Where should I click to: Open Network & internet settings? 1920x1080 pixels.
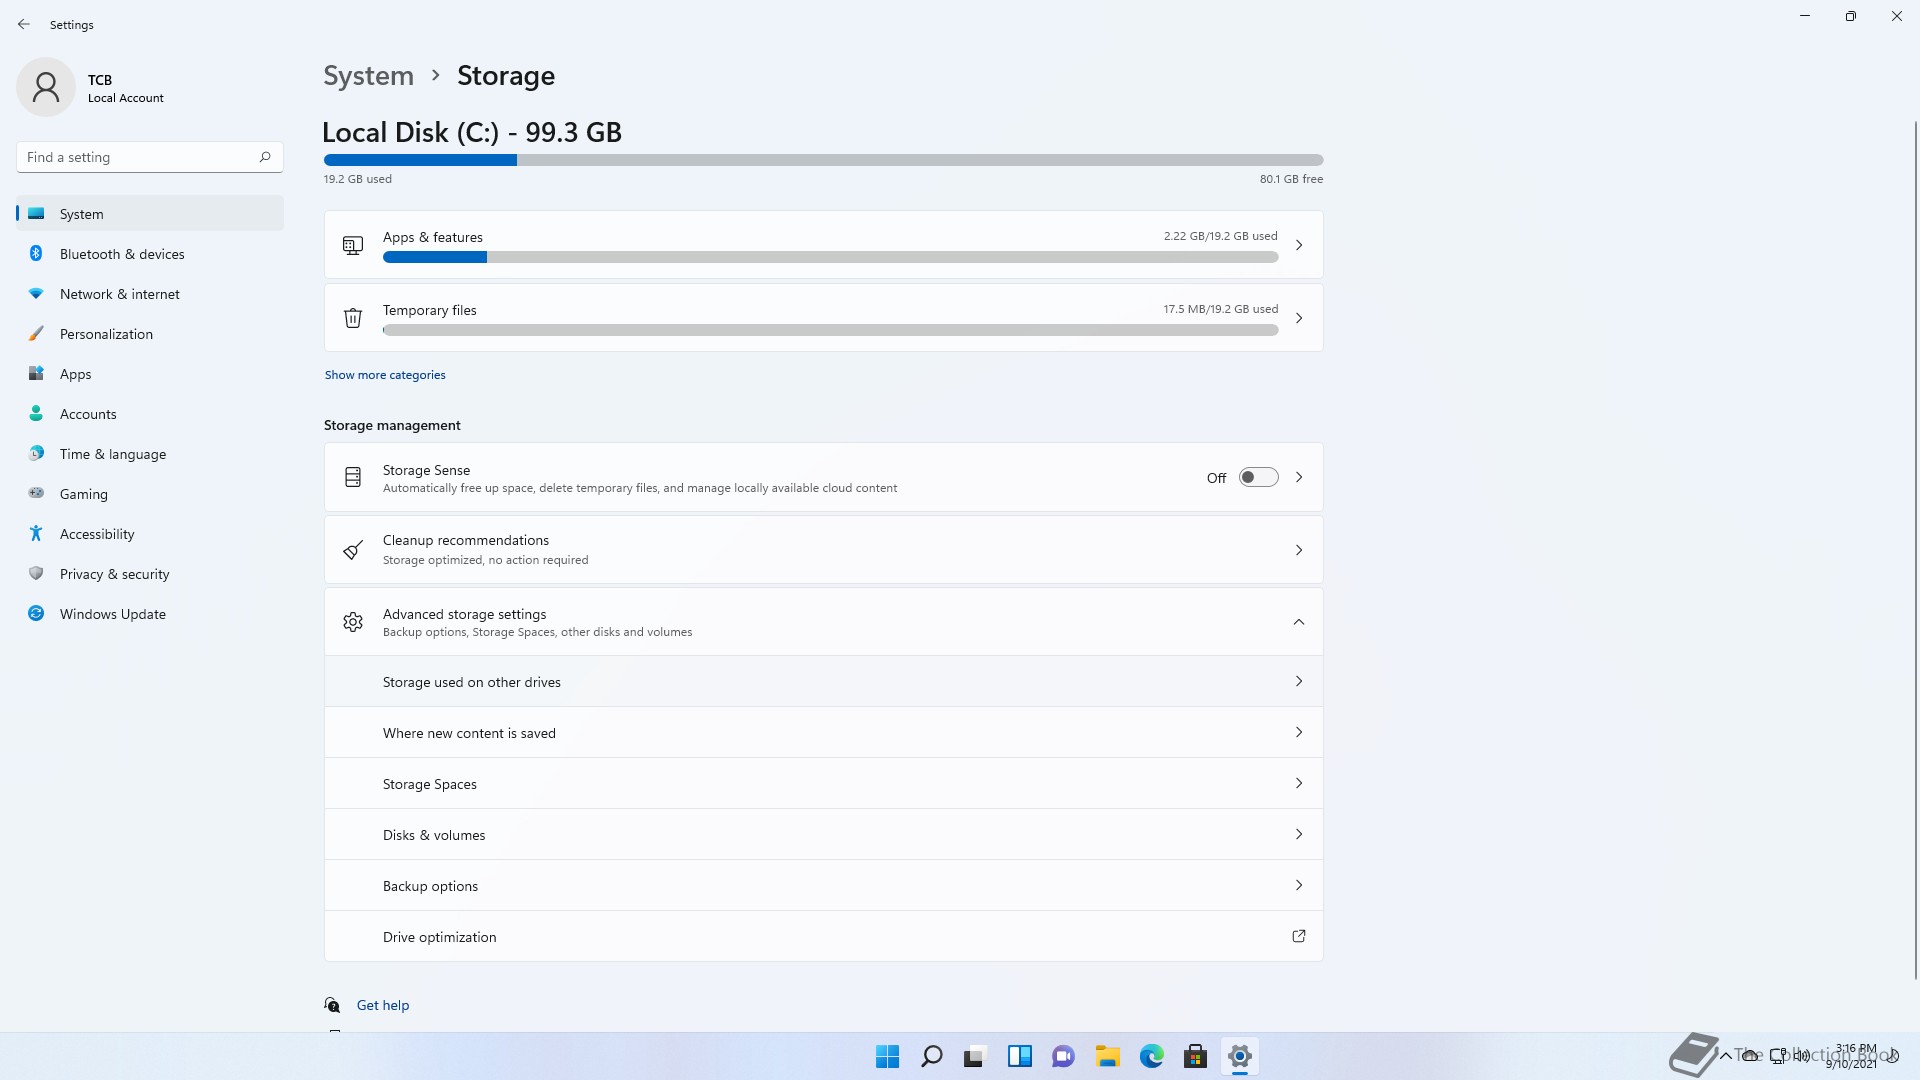click(x=150, y=294)
